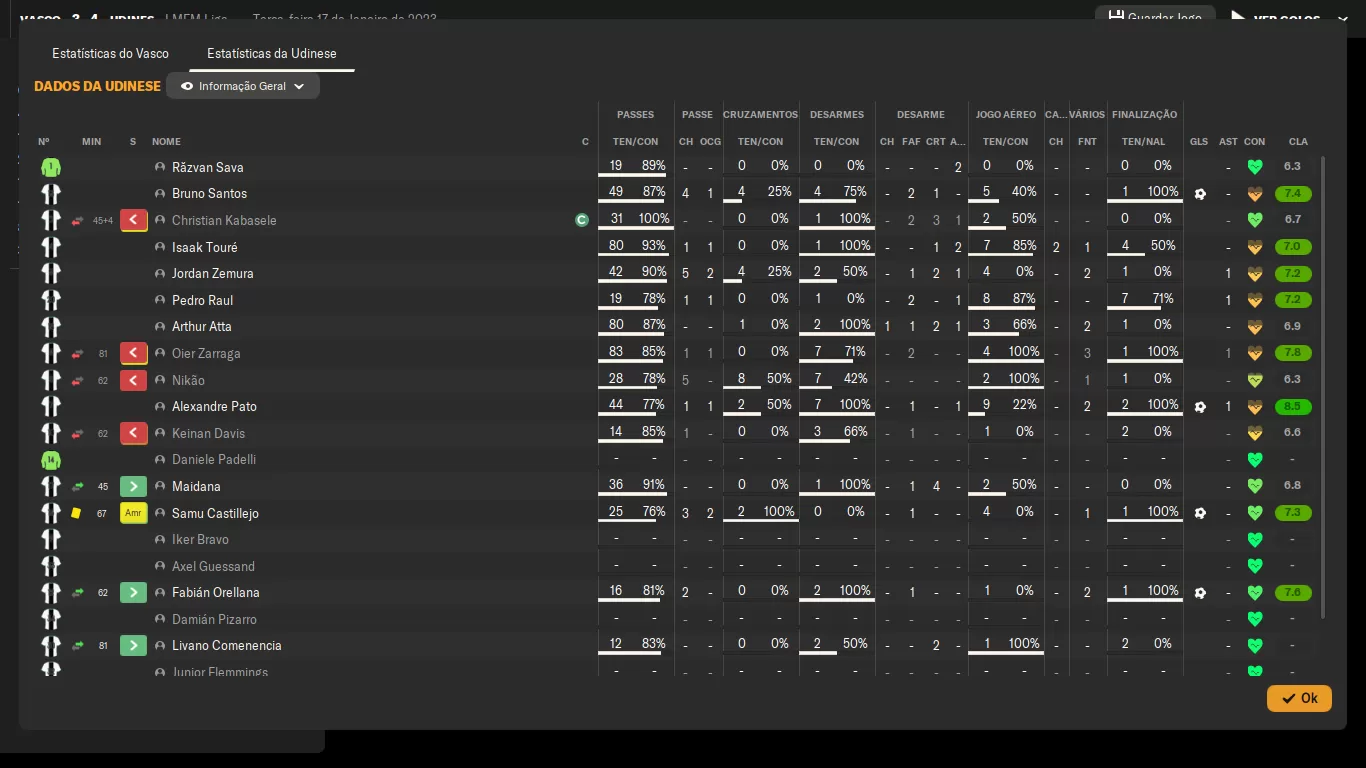Open Axel Guessand player name
1366x768 pixels.
[x=213, y=566]
